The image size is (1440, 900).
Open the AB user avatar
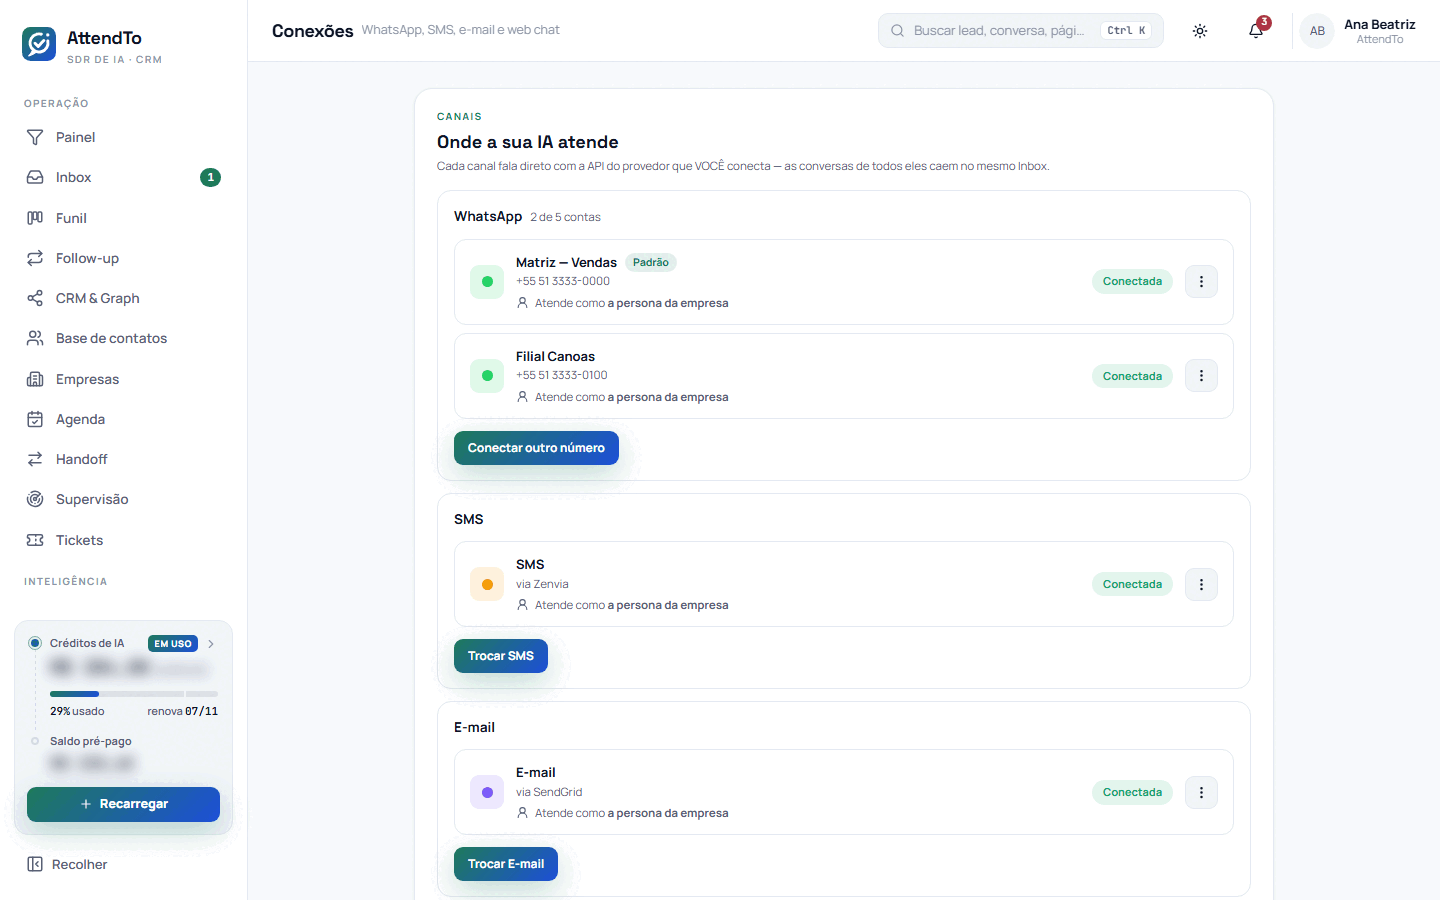1317,31
